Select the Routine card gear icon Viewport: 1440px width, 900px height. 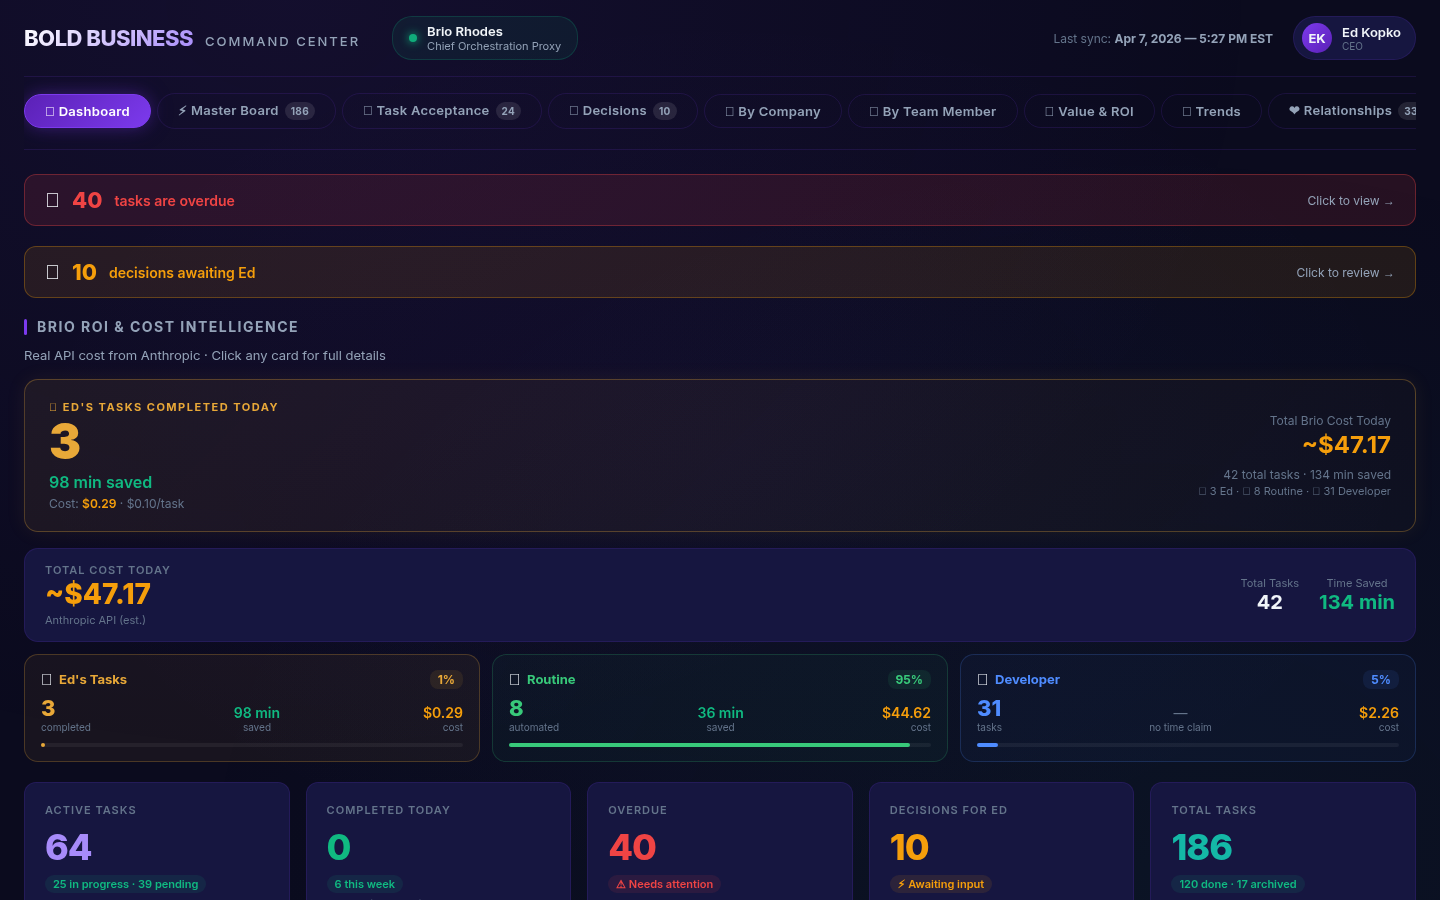click(x=513, y=679)
